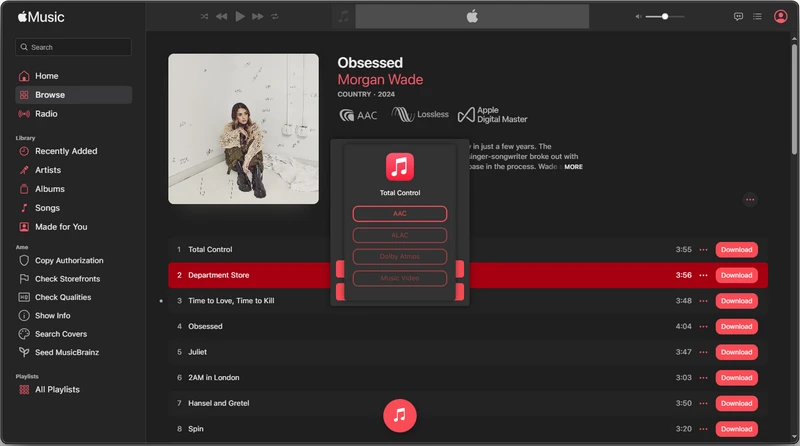Select track row Juliet
This screenshot has height=446, width=800.
(468, 352)
